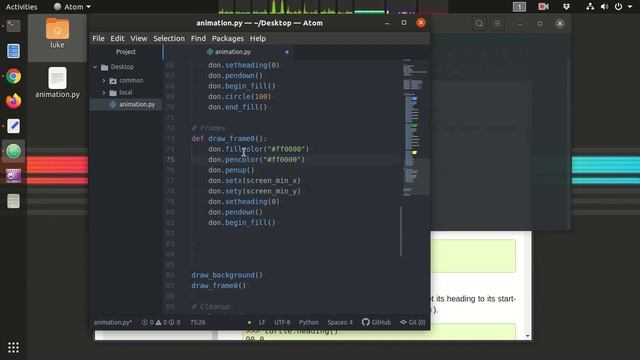
Task: Open system menu dropdown arrow
Action: point(630,7)
